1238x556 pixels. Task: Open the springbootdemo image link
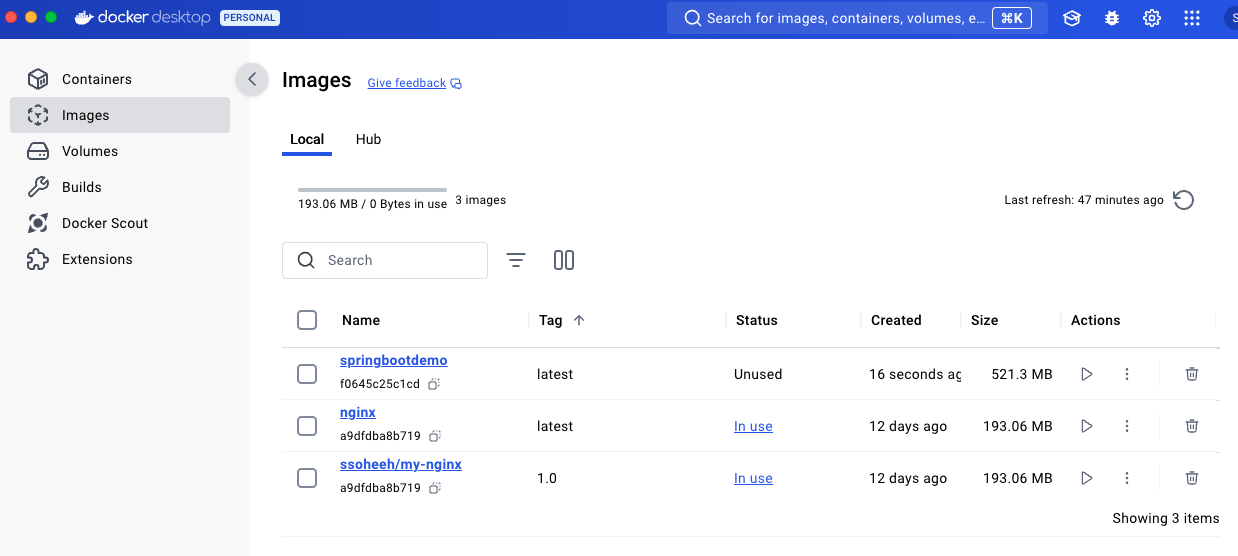[394, 360]
